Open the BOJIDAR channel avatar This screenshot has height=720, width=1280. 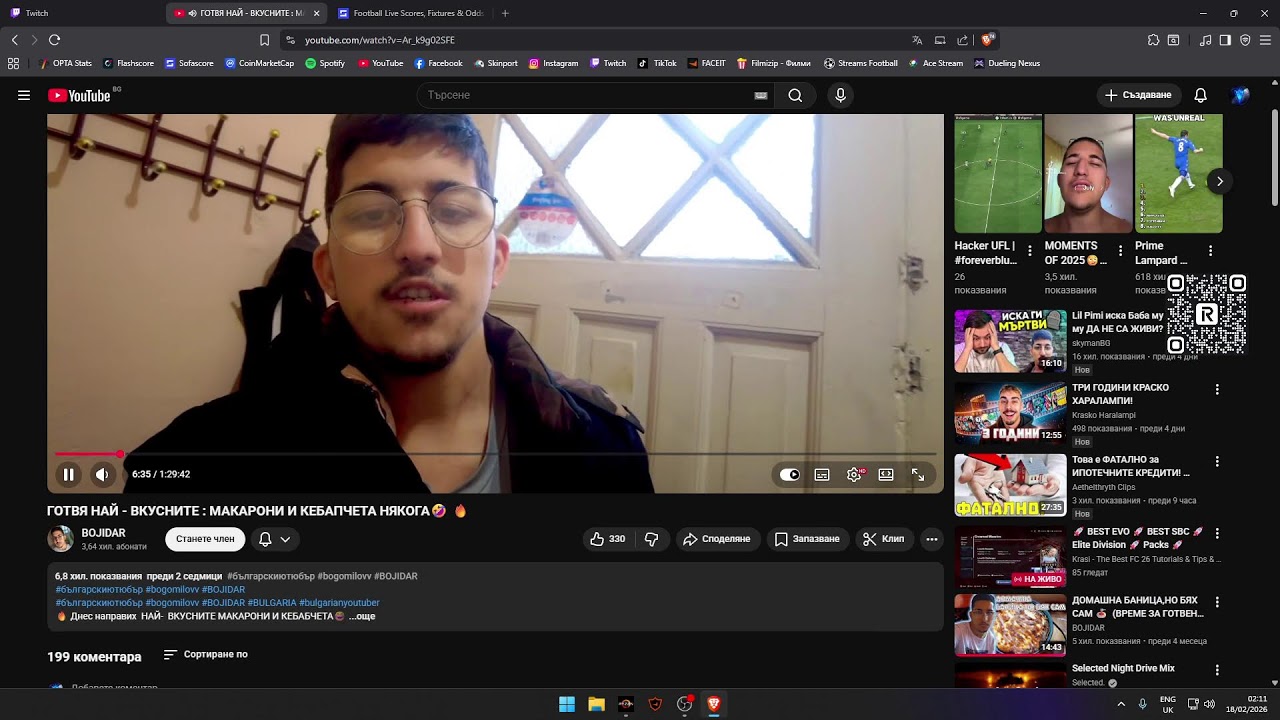61,539
